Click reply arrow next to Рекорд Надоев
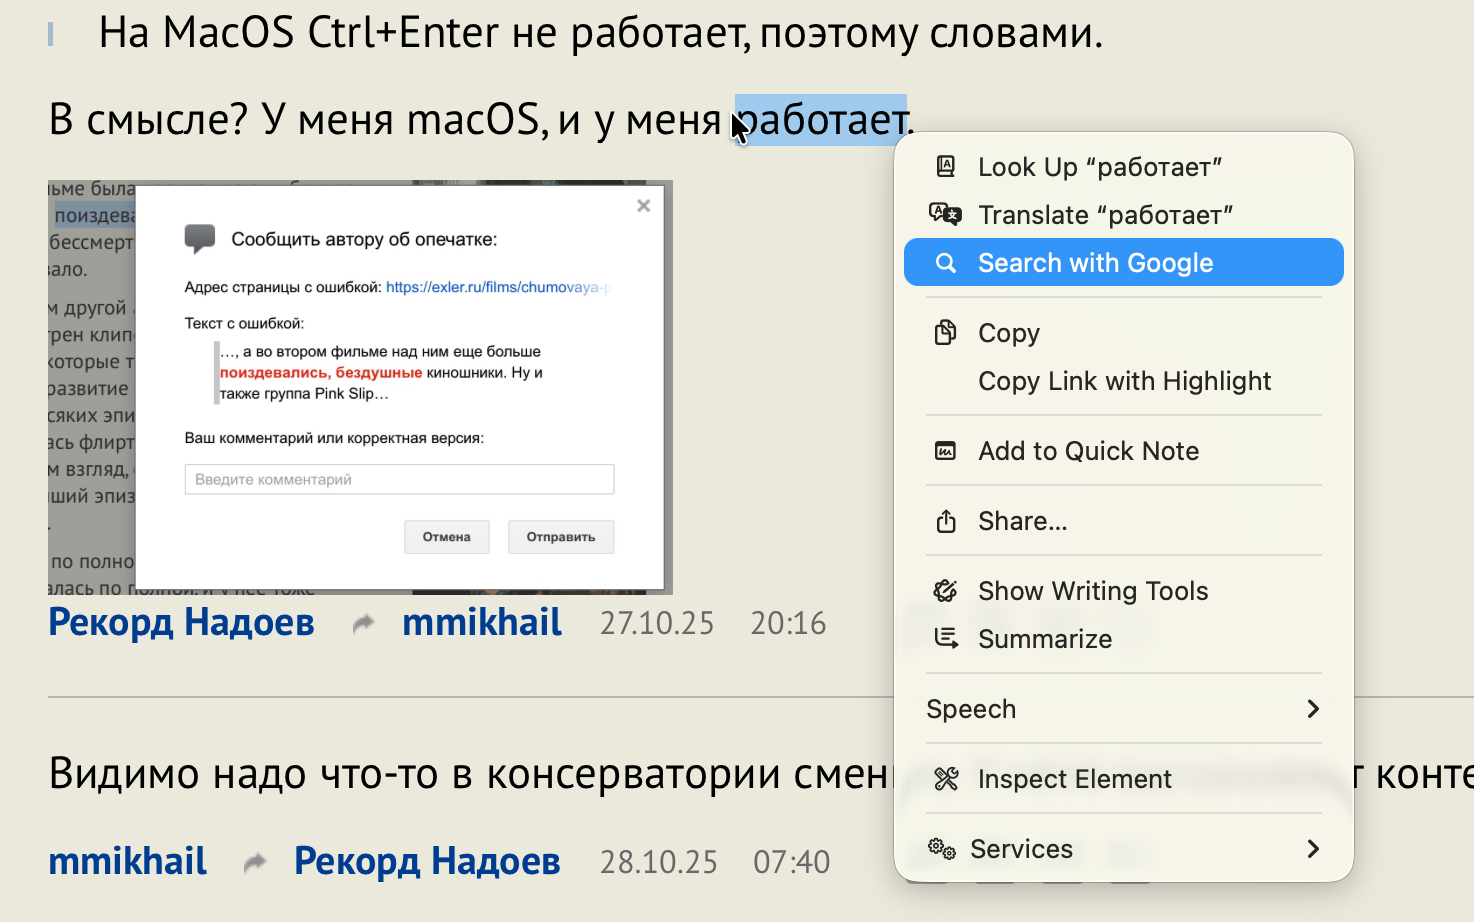 point(364,623)
